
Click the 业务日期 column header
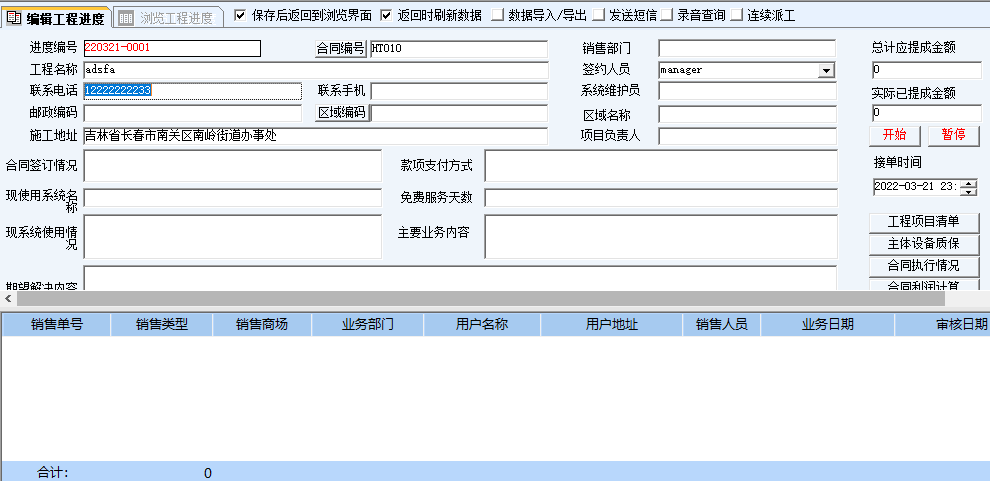coord(827,324)
